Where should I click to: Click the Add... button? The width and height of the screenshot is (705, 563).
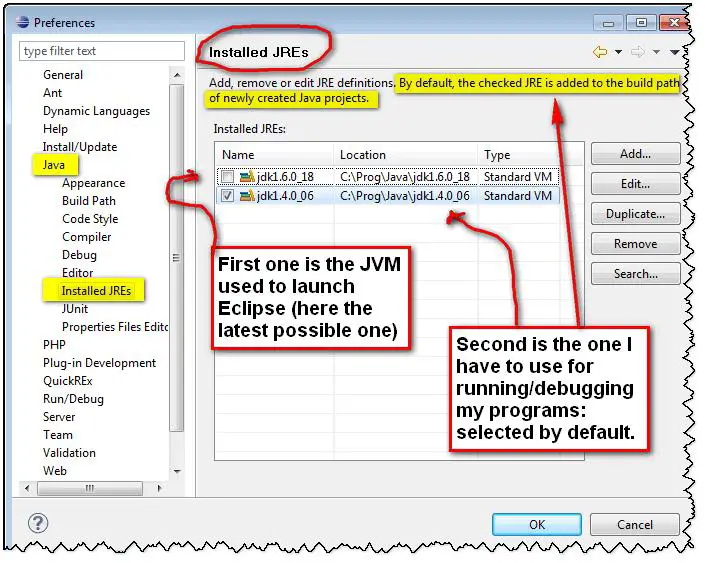click(x=635, y=154)
